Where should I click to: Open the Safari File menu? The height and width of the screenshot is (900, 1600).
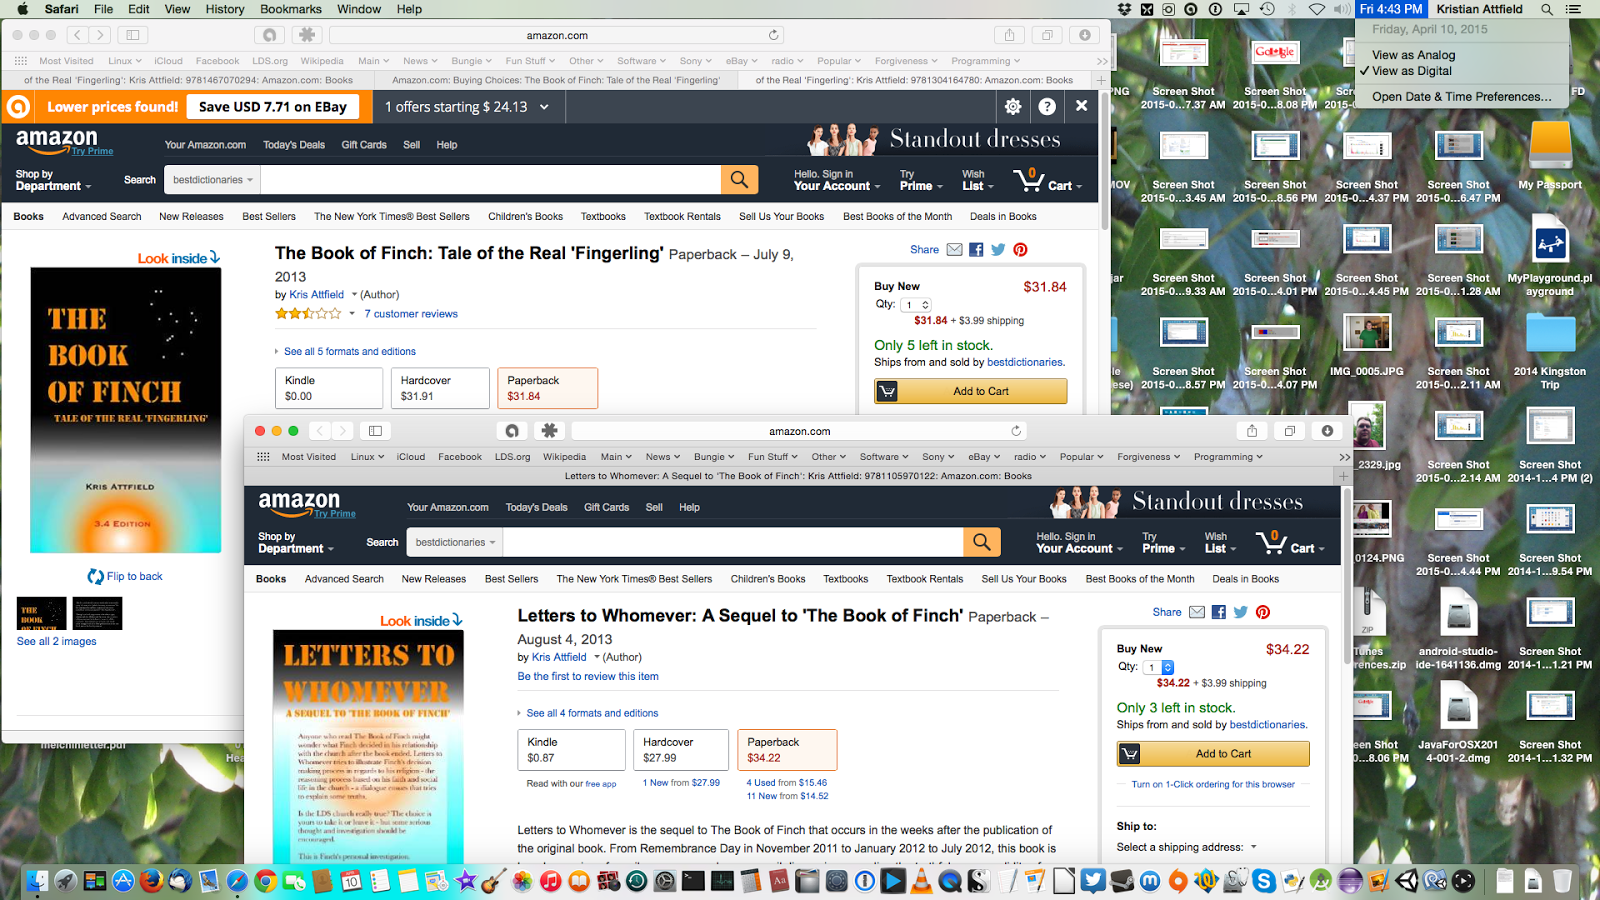(103, 9)
